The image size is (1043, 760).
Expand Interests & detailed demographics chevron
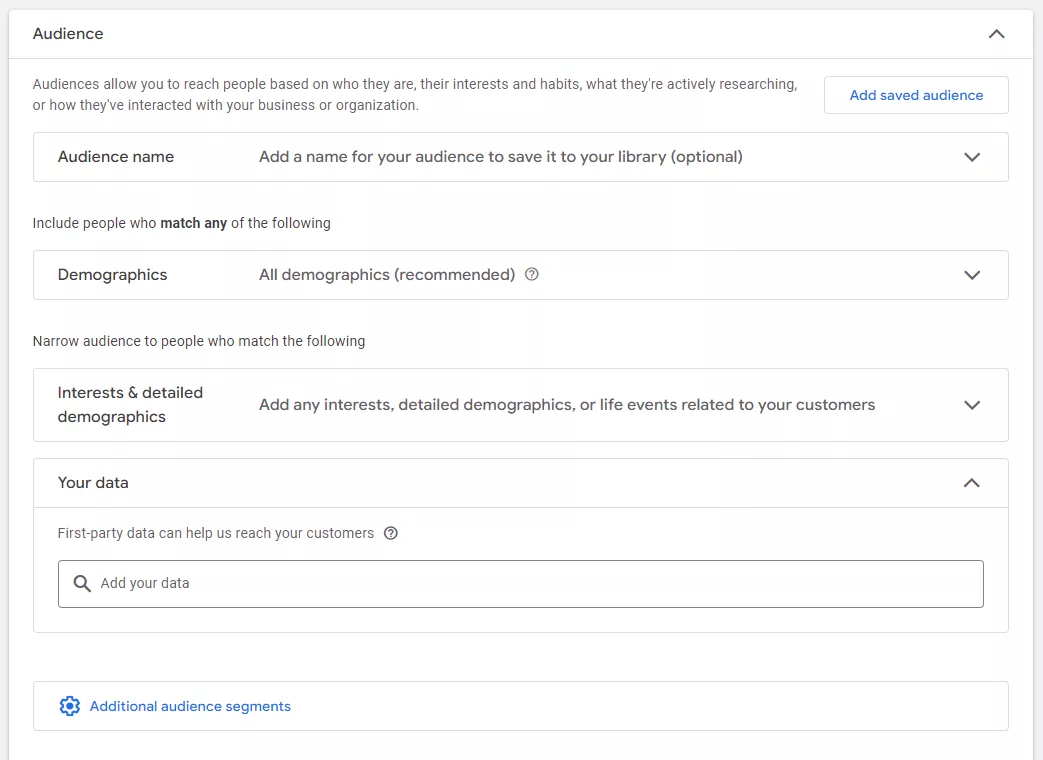[x=971, y=405]
